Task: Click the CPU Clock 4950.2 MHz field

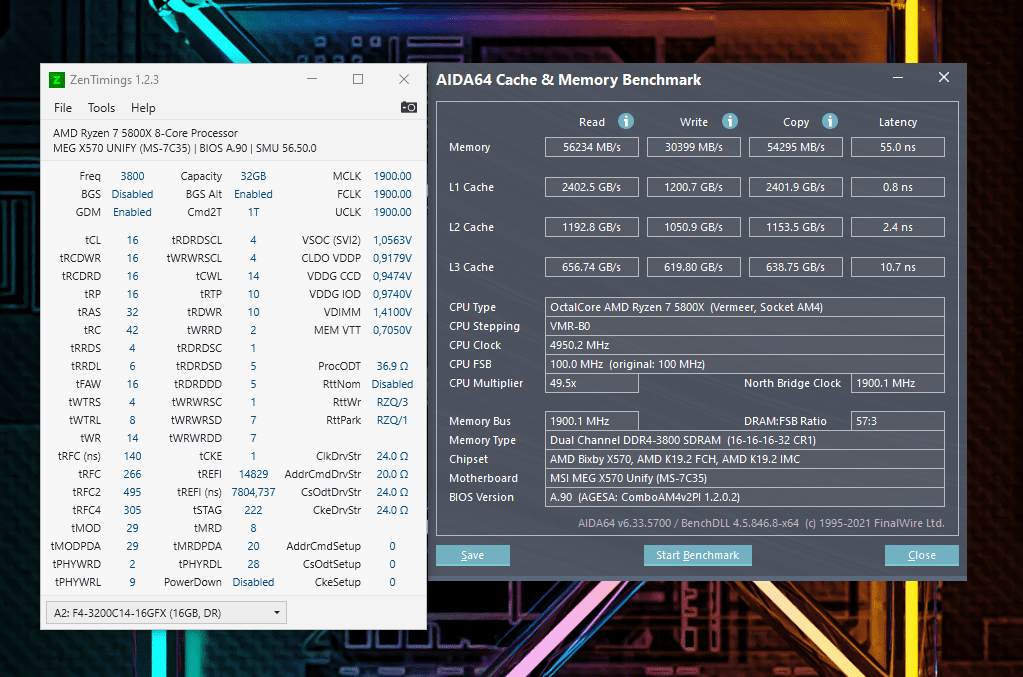Action: point(744,345)
